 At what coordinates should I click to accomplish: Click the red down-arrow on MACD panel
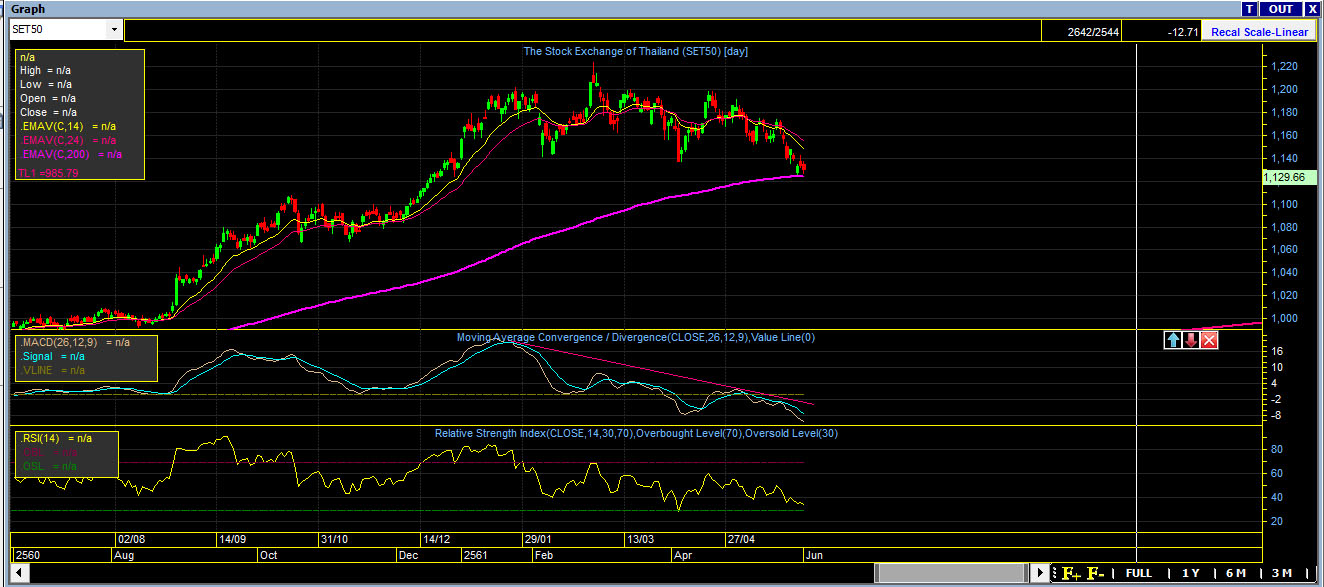[x=1191, y=340]
